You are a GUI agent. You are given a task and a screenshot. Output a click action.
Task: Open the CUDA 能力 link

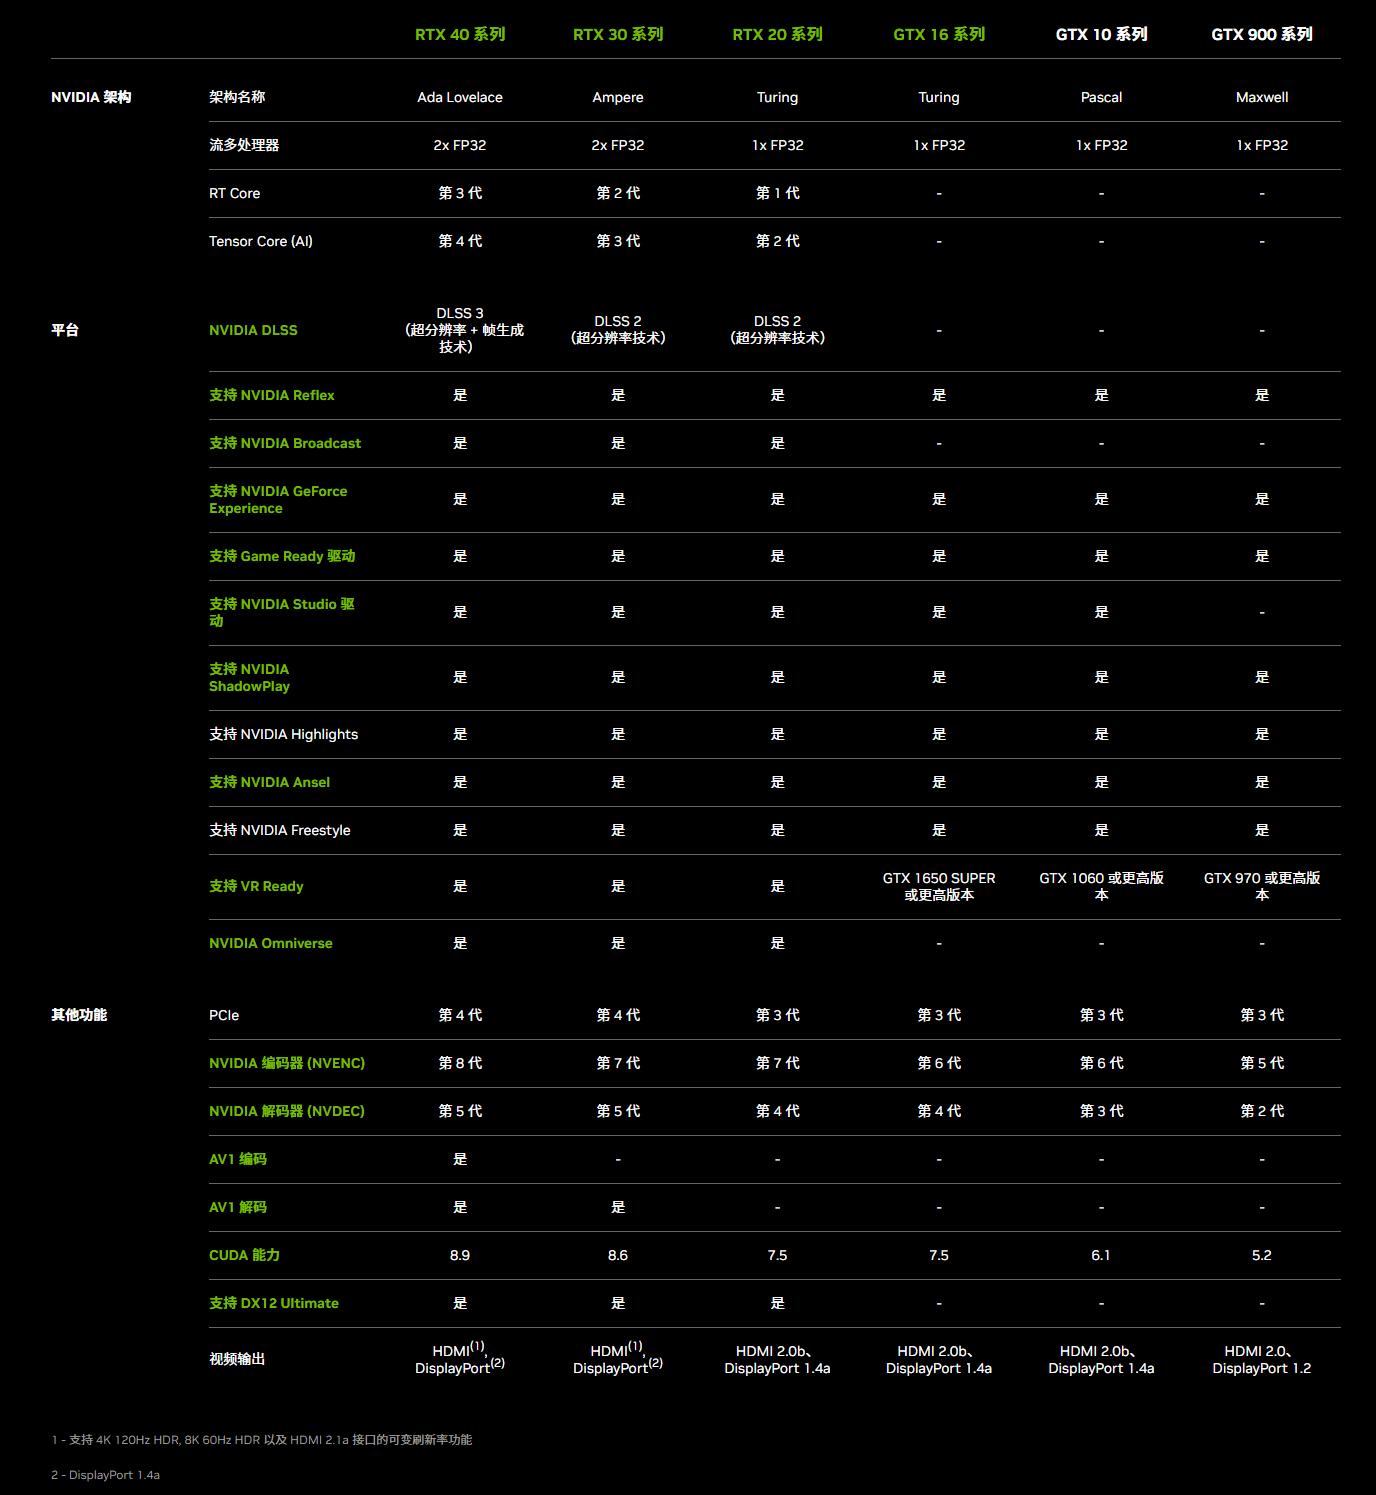(244, 1255)
